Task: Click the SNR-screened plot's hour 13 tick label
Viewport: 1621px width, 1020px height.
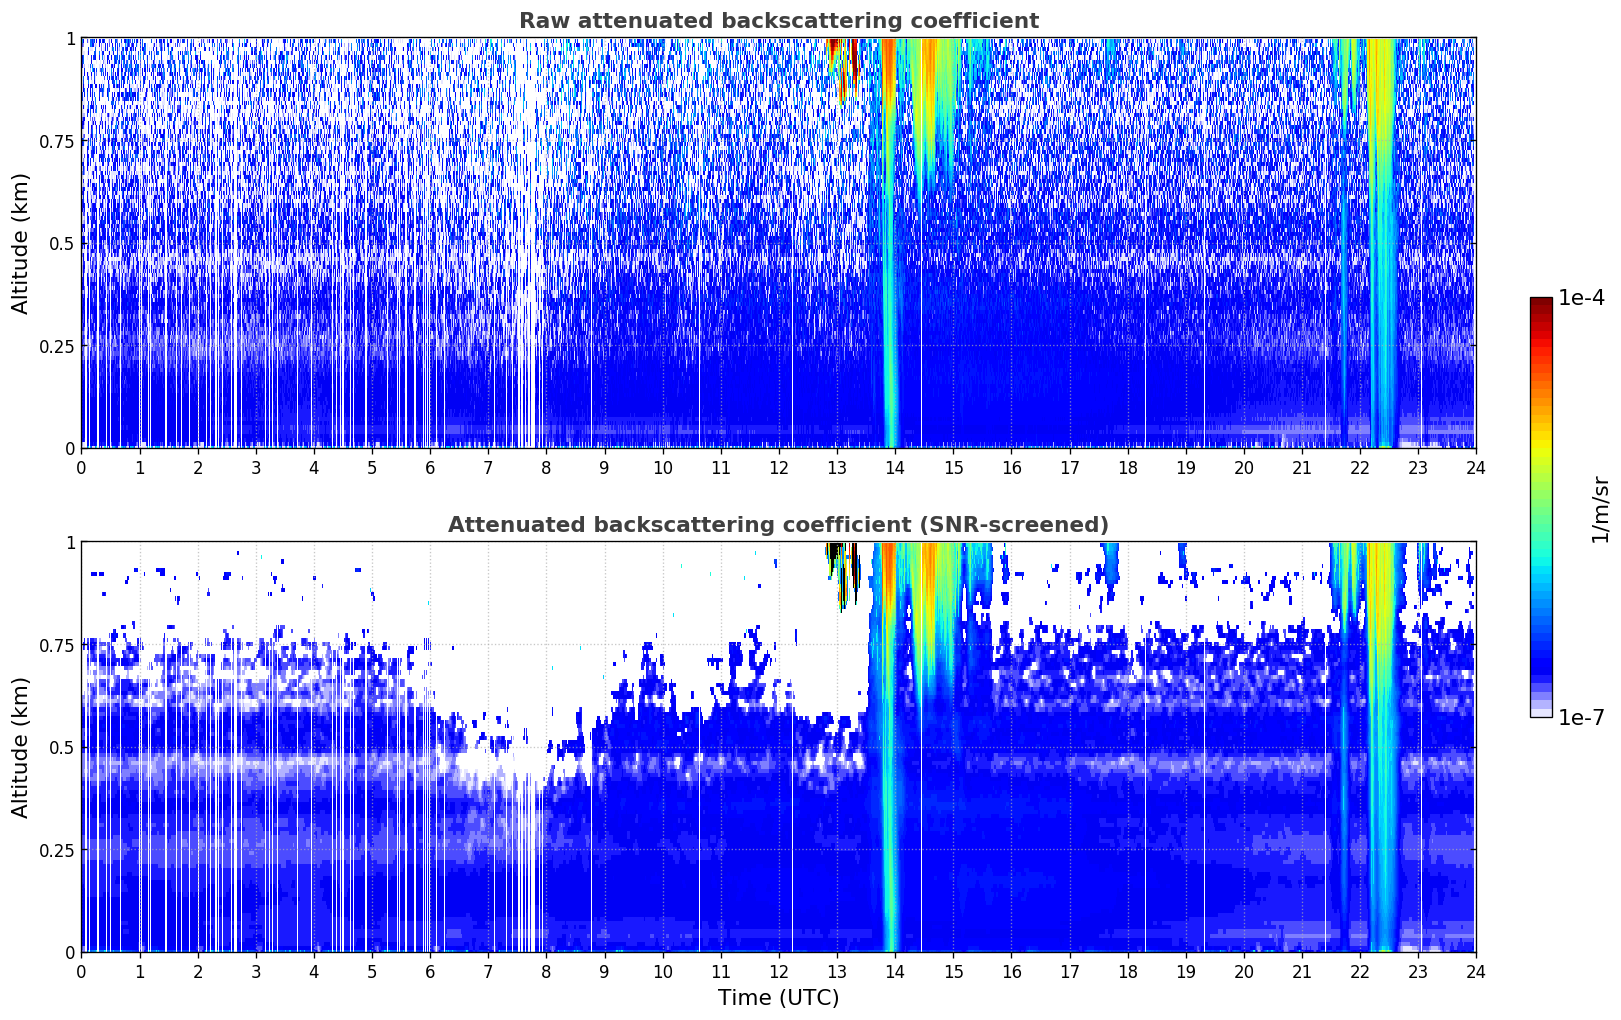Action: click(x=837, y=971)
